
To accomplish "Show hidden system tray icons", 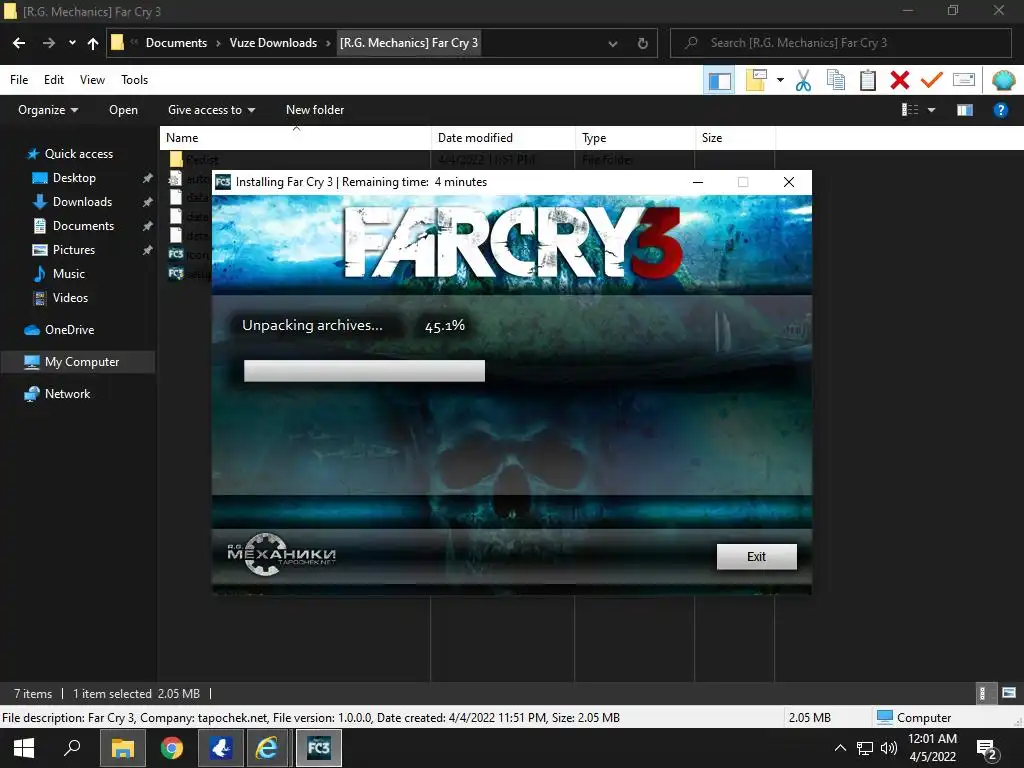I will (x=840, y=748).
